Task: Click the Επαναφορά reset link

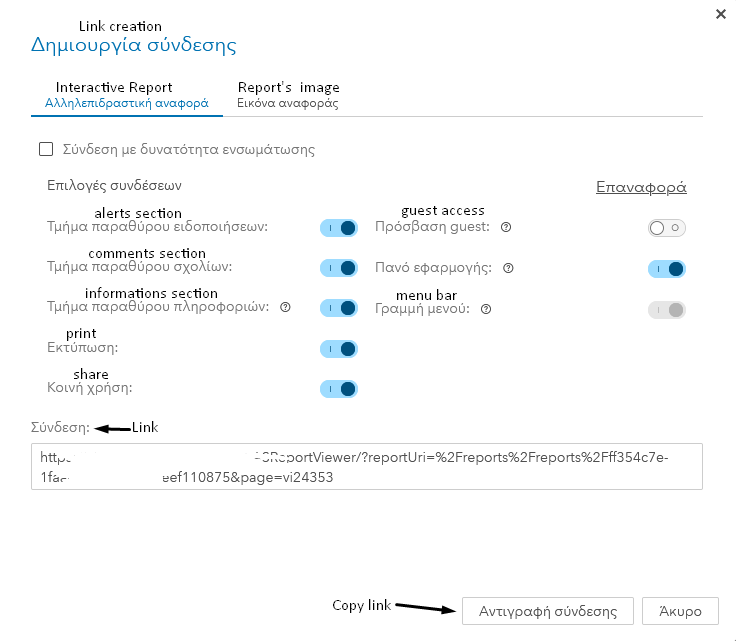Action: 641,187
